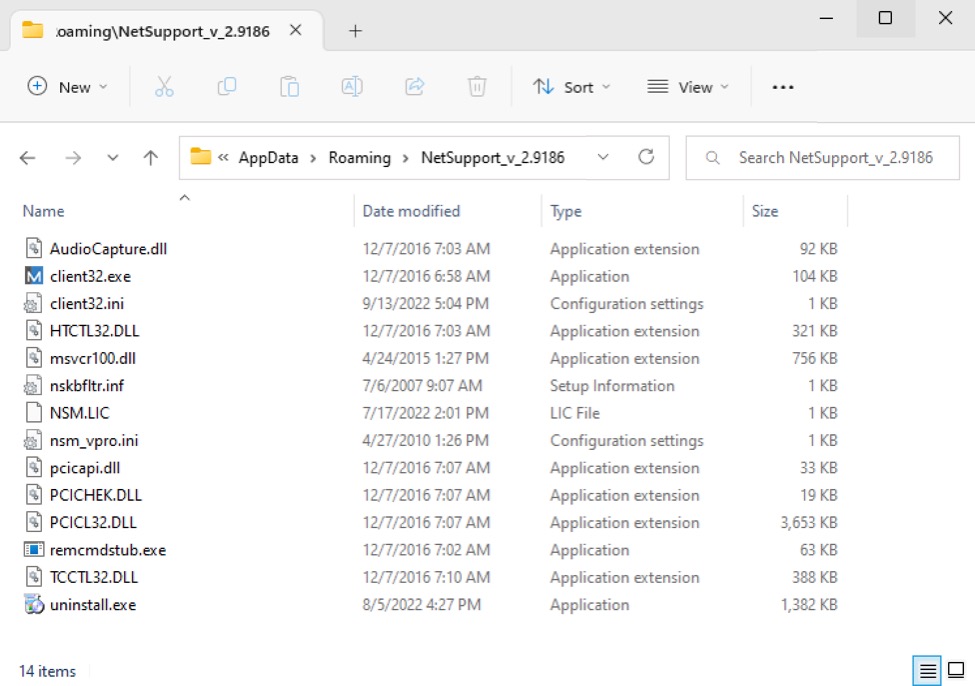975x686 pixels.
Task: Go up one folder level
Action: point(151,158)
